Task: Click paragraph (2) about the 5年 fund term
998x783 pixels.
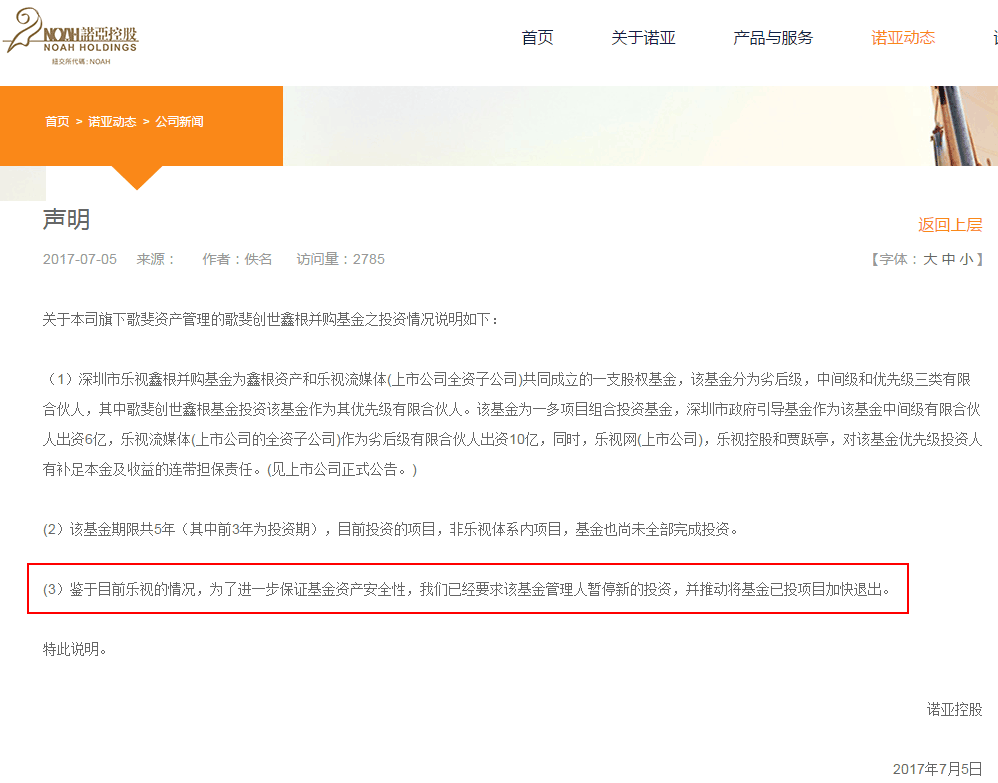Action: click(x=390, y=529)
